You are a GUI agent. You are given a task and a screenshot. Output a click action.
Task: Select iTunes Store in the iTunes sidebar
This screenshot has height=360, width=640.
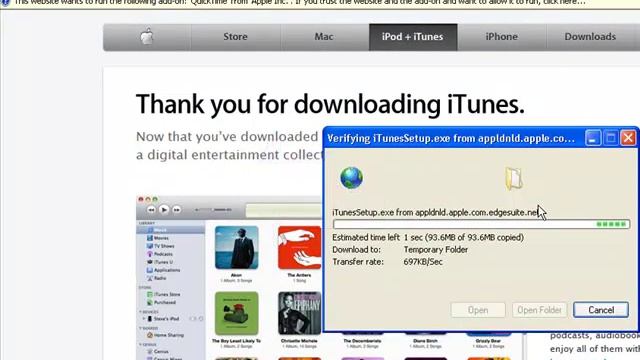(x=163, y=294)
